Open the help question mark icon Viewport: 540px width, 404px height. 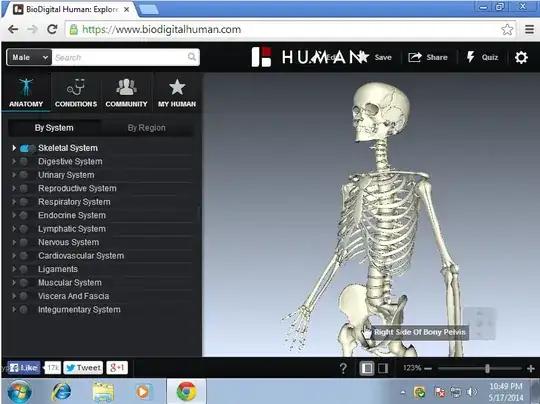pos(343,369)
